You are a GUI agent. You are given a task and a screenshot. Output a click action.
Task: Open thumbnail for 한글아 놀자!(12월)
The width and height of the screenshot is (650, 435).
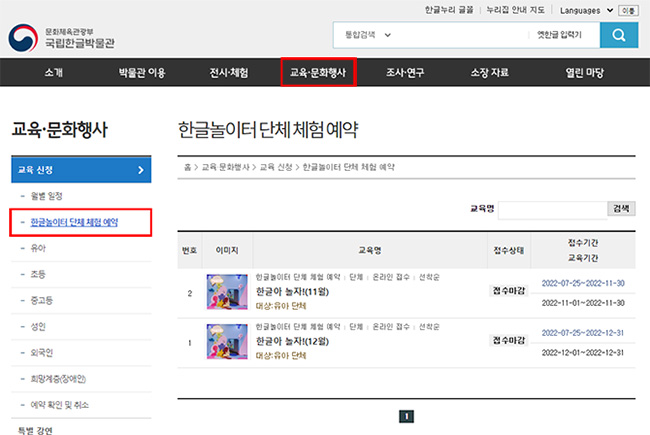click(227, 341)
